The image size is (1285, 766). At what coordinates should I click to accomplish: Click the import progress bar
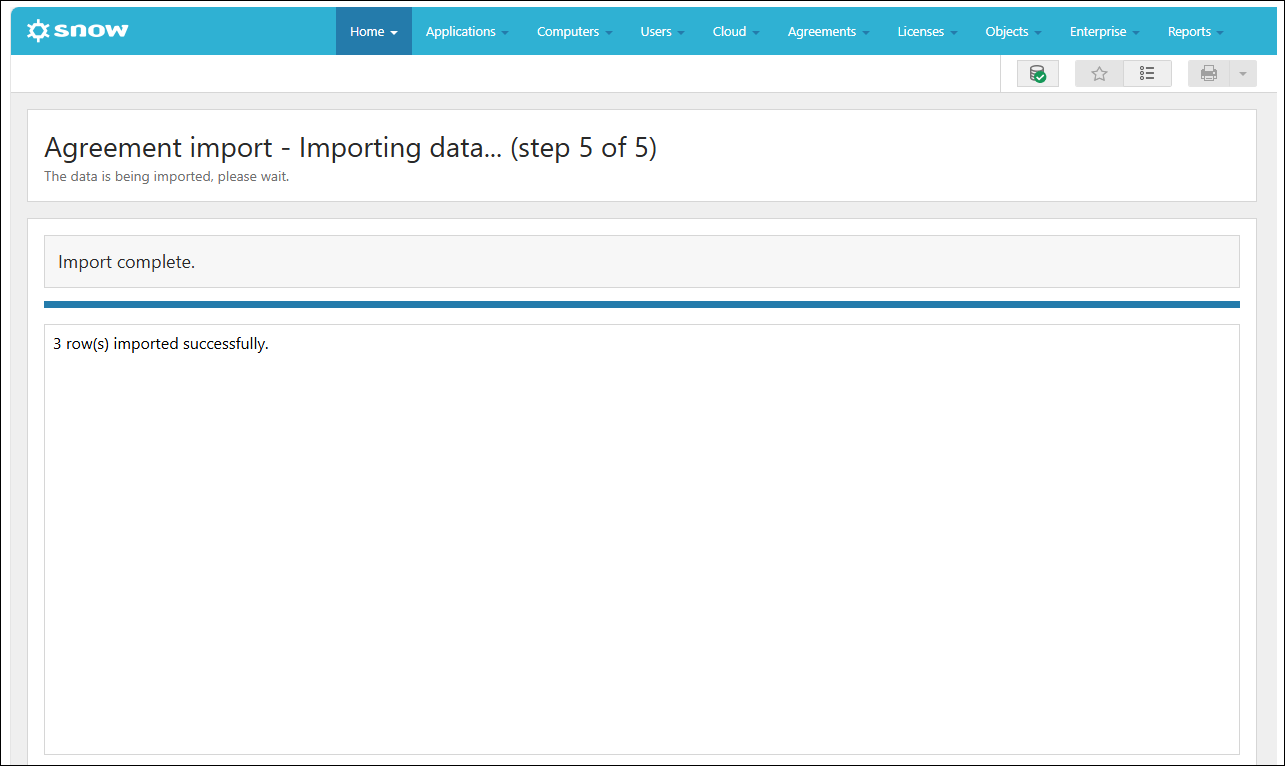tap(642, 304)
